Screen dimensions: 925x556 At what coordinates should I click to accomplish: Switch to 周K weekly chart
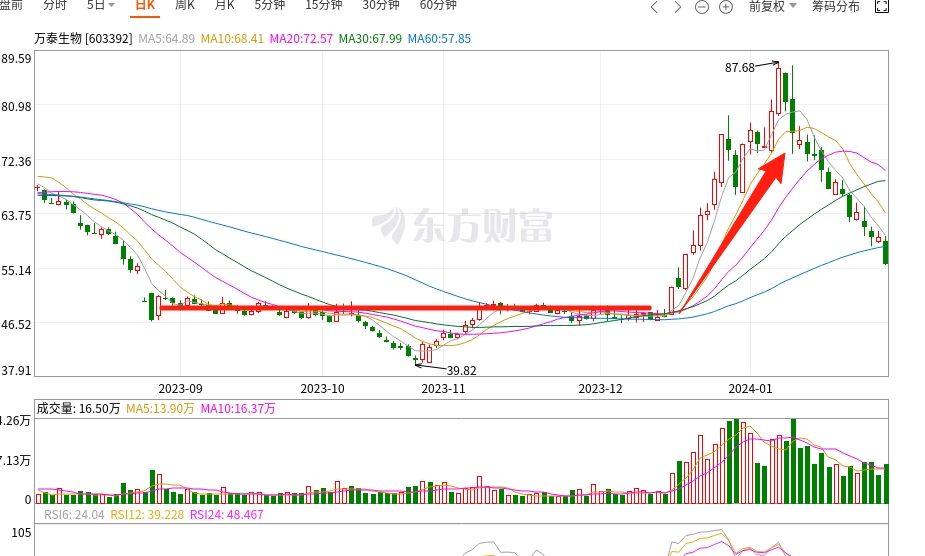(185, 5)
